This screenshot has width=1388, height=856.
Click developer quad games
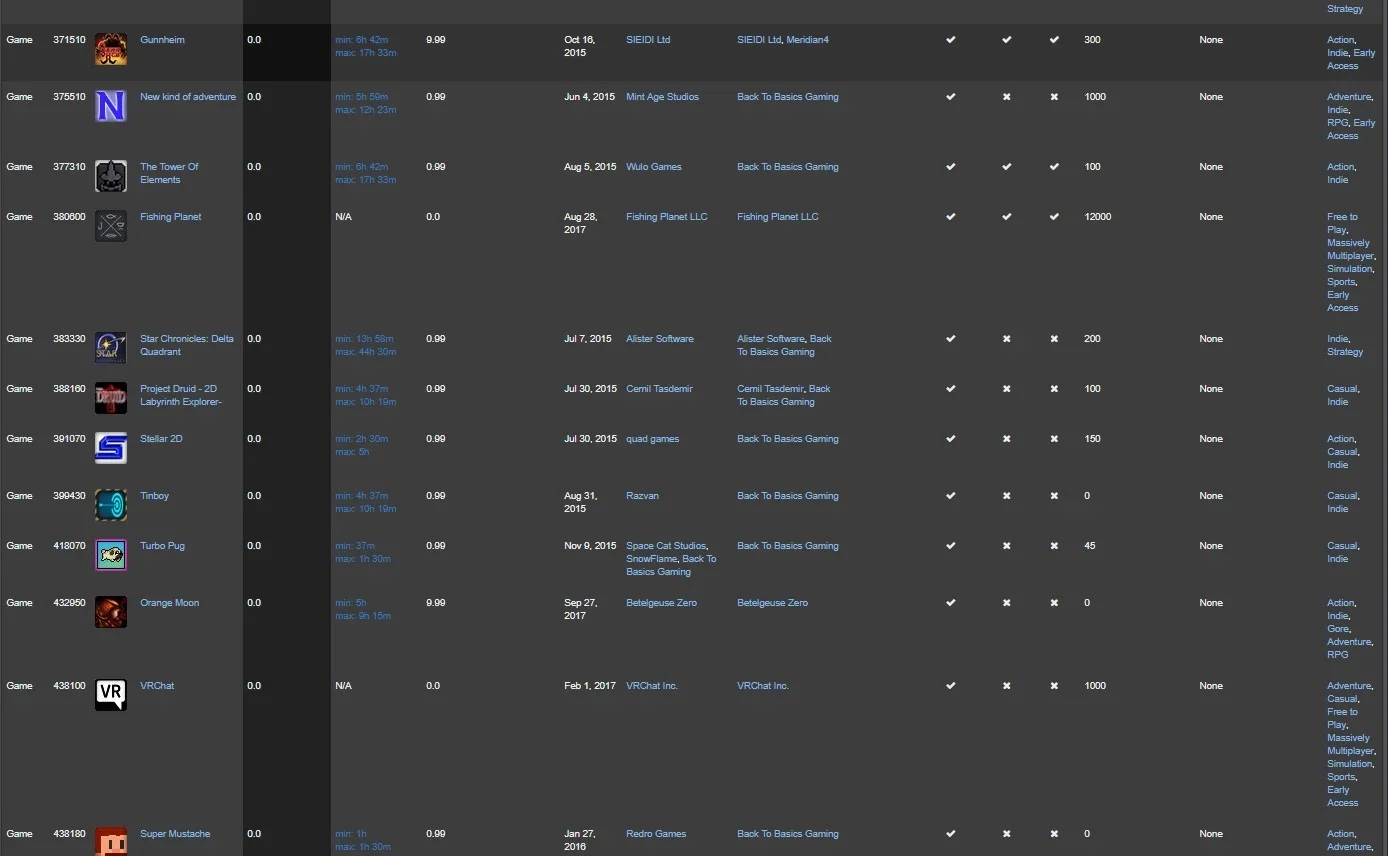pyautogui.click(x=653, y=439)
